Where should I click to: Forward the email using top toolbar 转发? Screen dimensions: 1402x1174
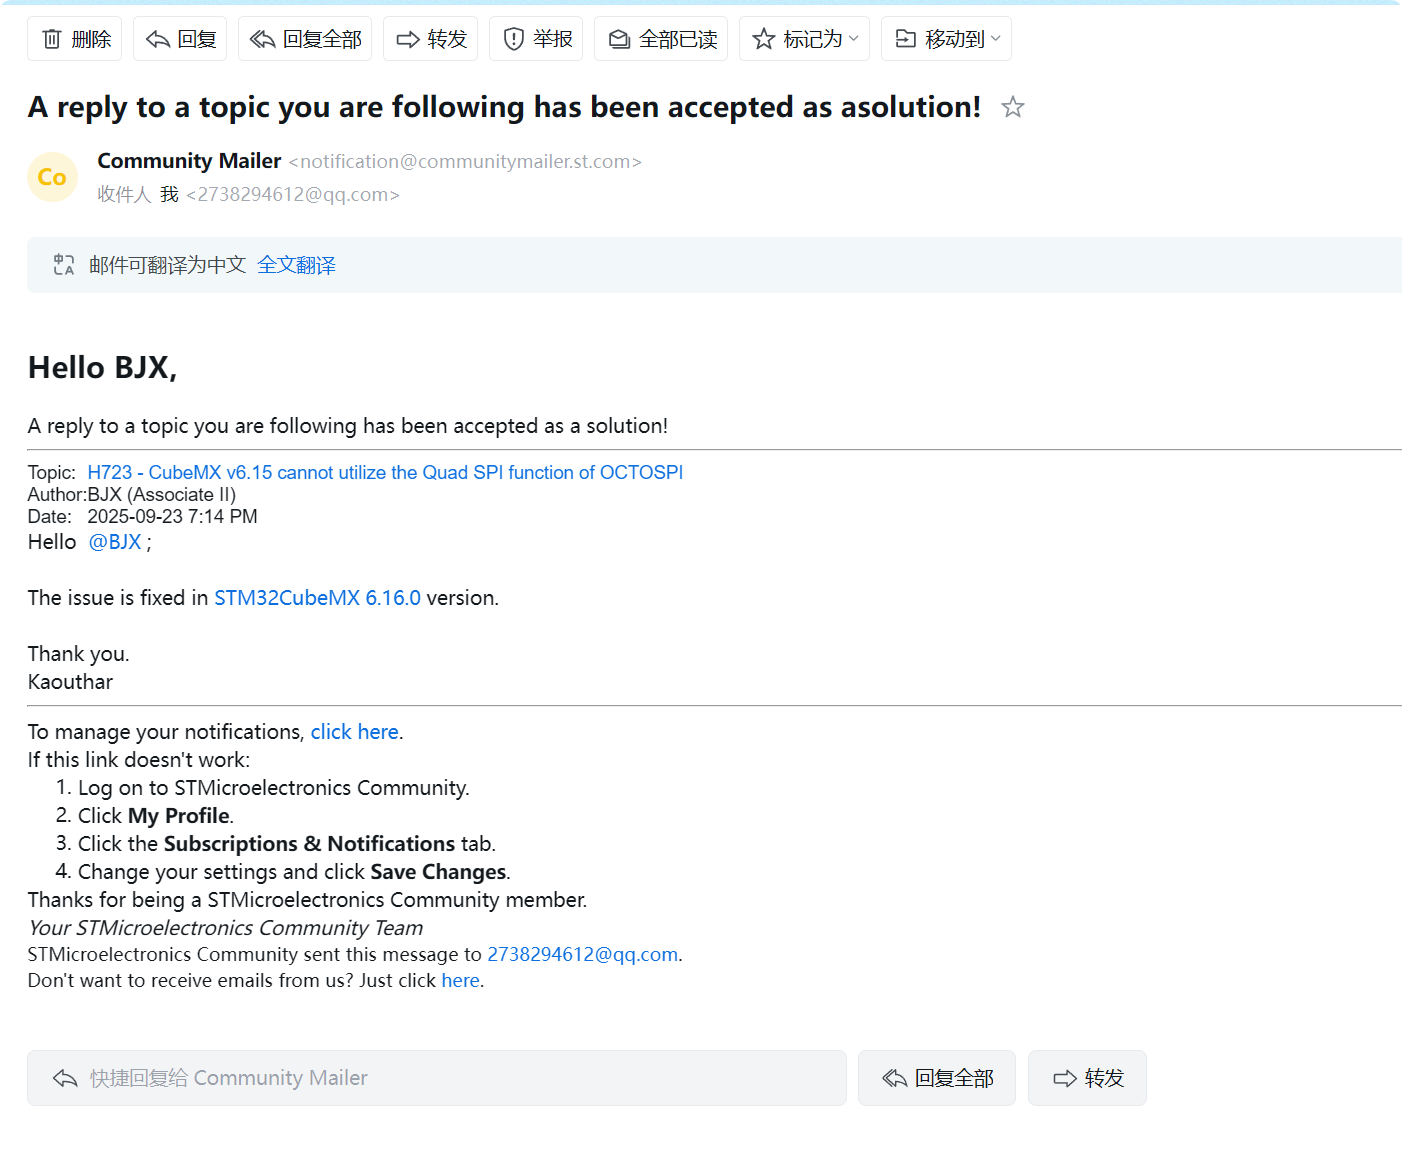[x=431, y=39]
